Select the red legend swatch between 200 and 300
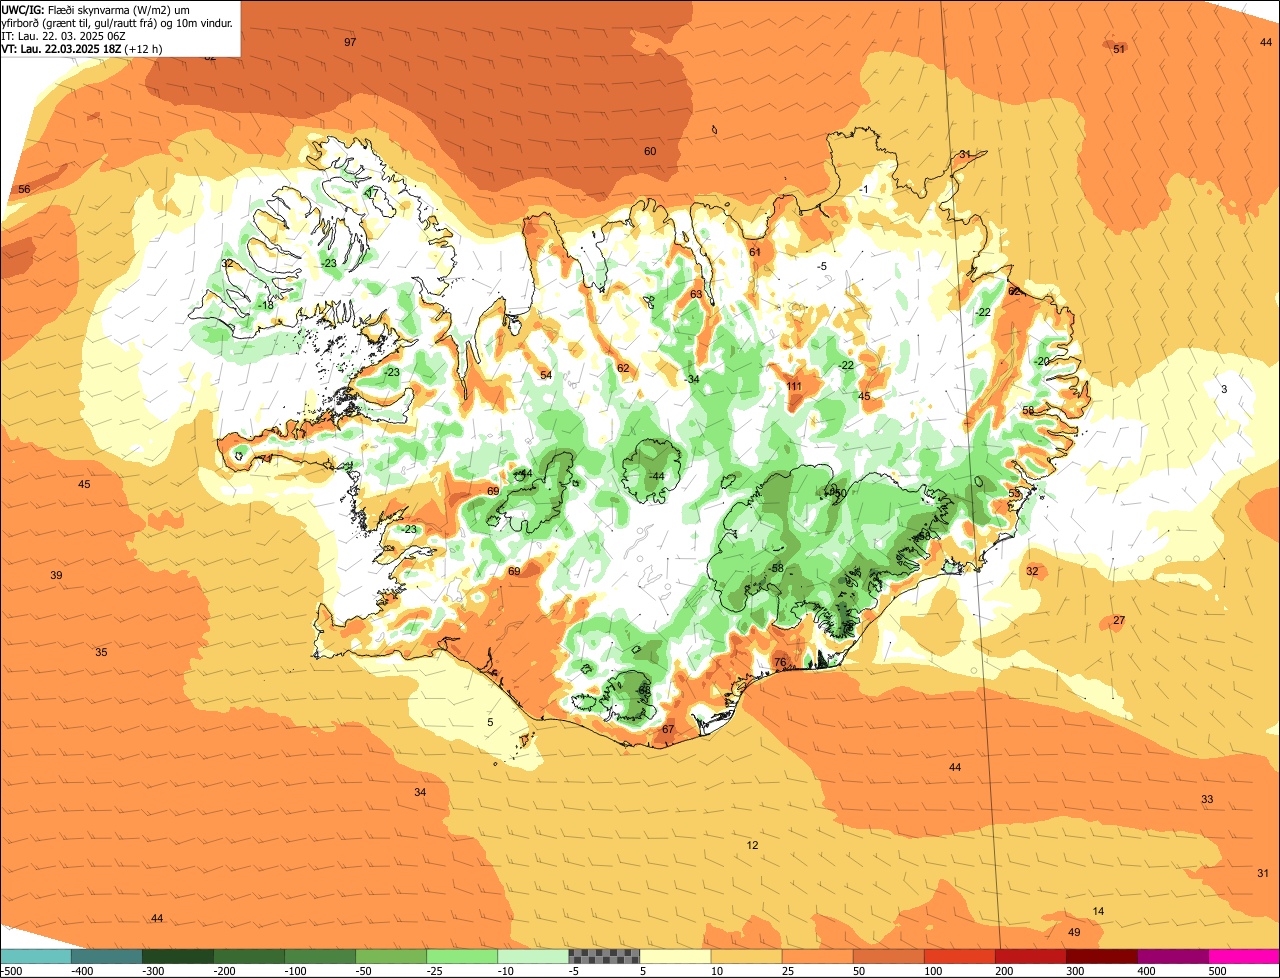Image resolution: width=1280 pixels, height=978 pixels. click(x=1030, y=956)
